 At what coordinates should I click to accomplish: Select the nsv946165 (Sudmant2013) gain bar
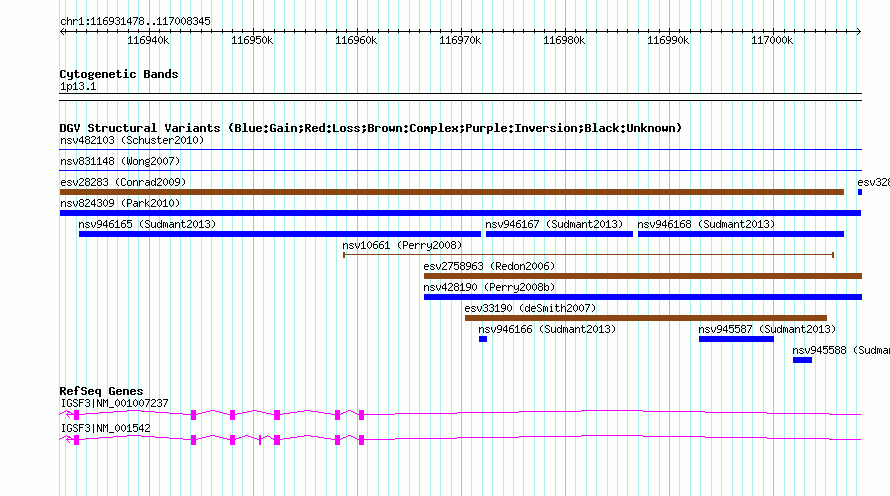click(x=280, y=234)
